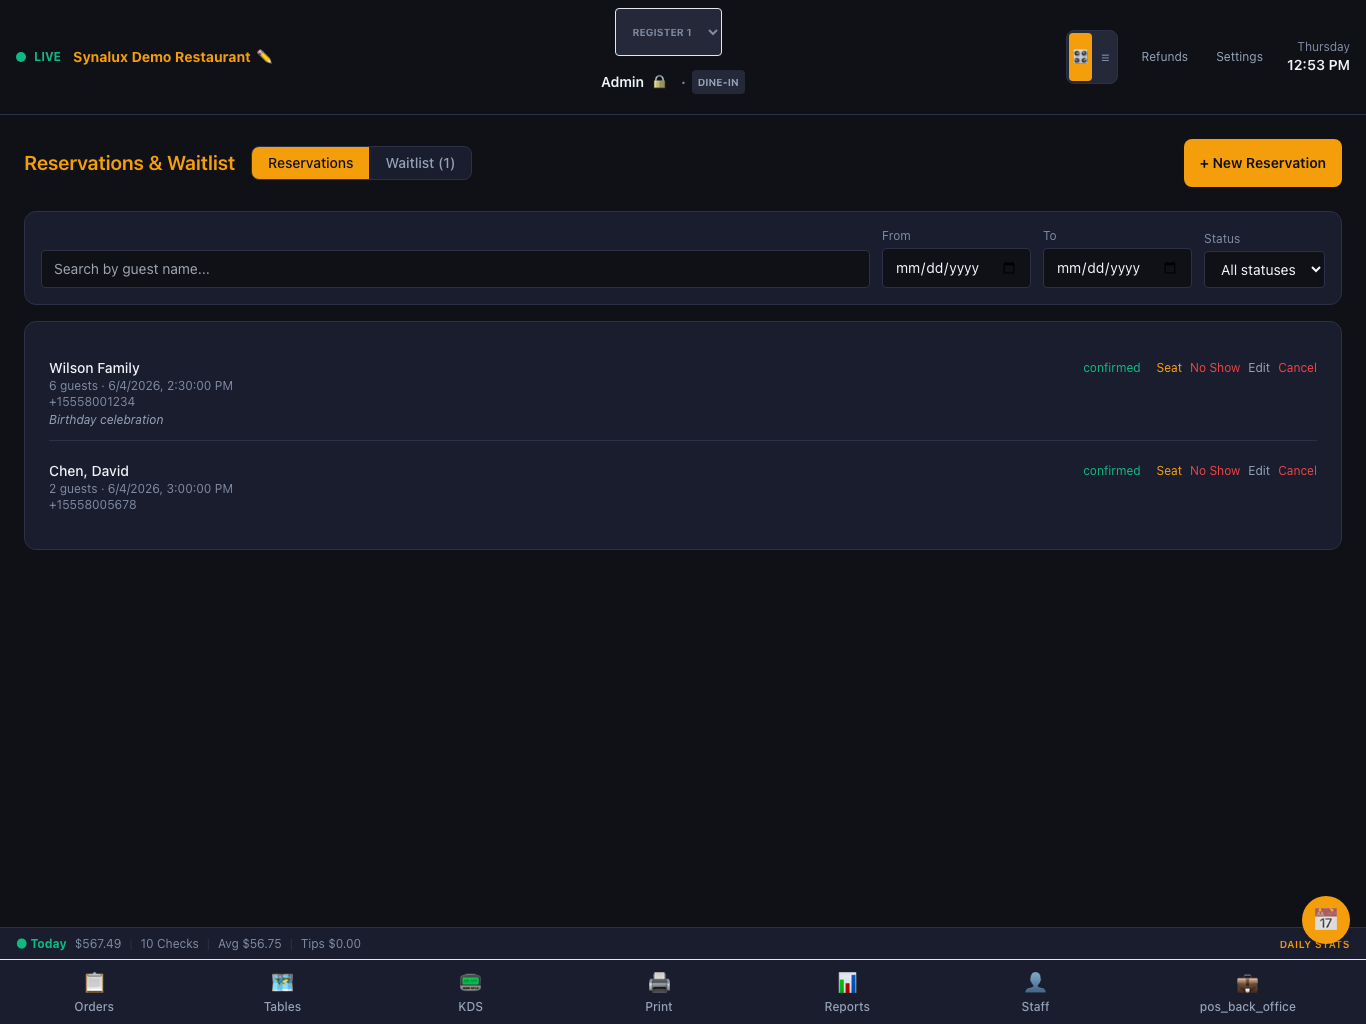Click the Birthday celebration note
The height and width of the screenshot is (1024, 1366).
[106, 420]
